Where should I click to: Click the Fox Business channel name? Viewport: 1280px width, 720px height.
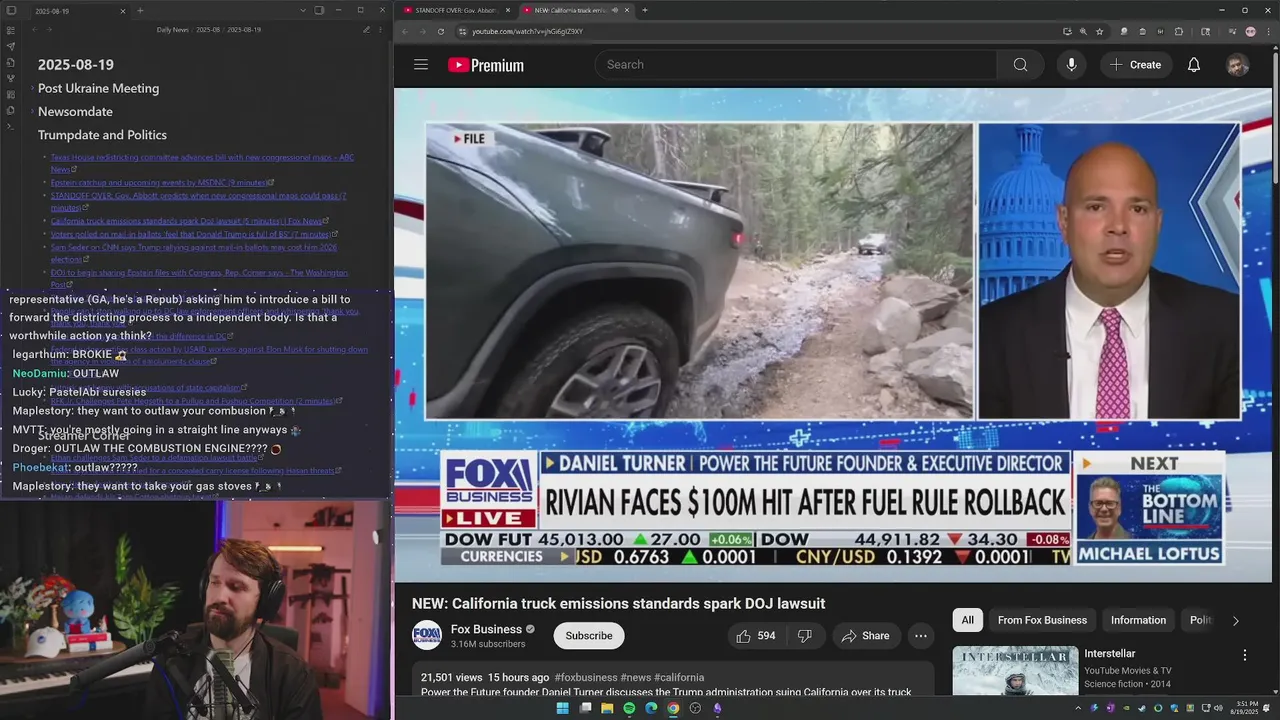[486, 629]
